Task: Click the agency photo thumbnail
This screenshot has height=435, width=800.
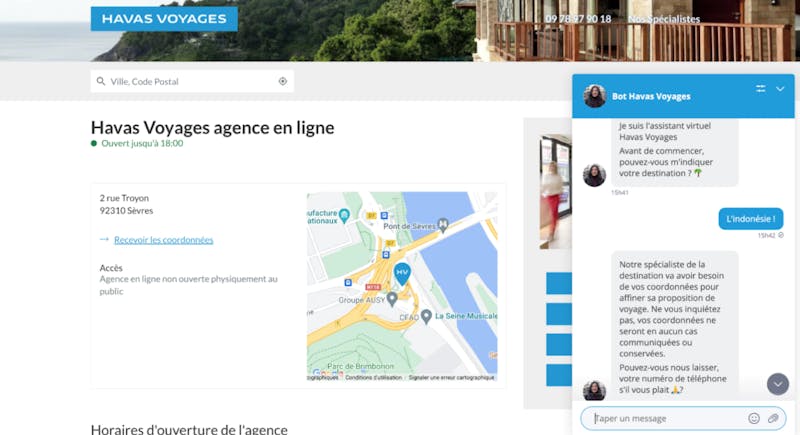Action: click(x=556, y=192)
